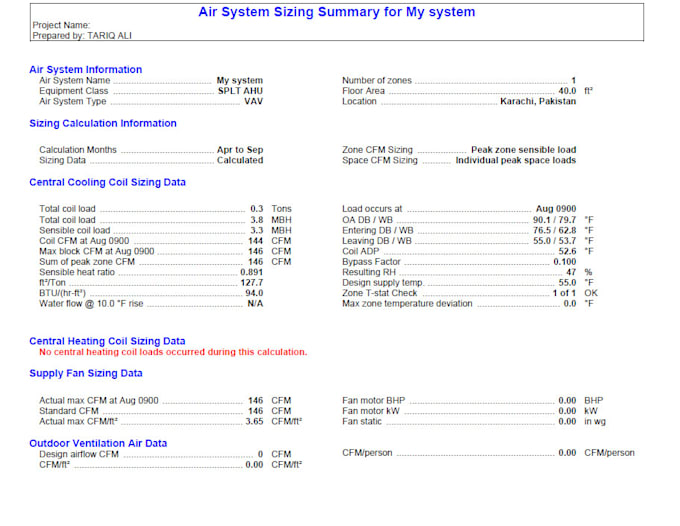
Task: Click the report title 'Air System Sizing Summary for My system'
Action: 337,12
